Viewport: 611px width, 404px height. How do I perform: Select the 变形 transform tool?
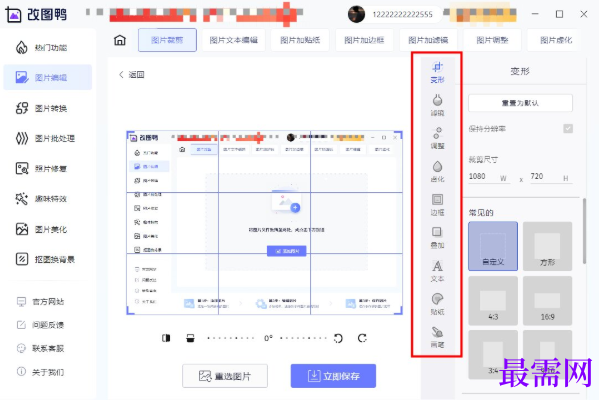[x=437, y=72]
